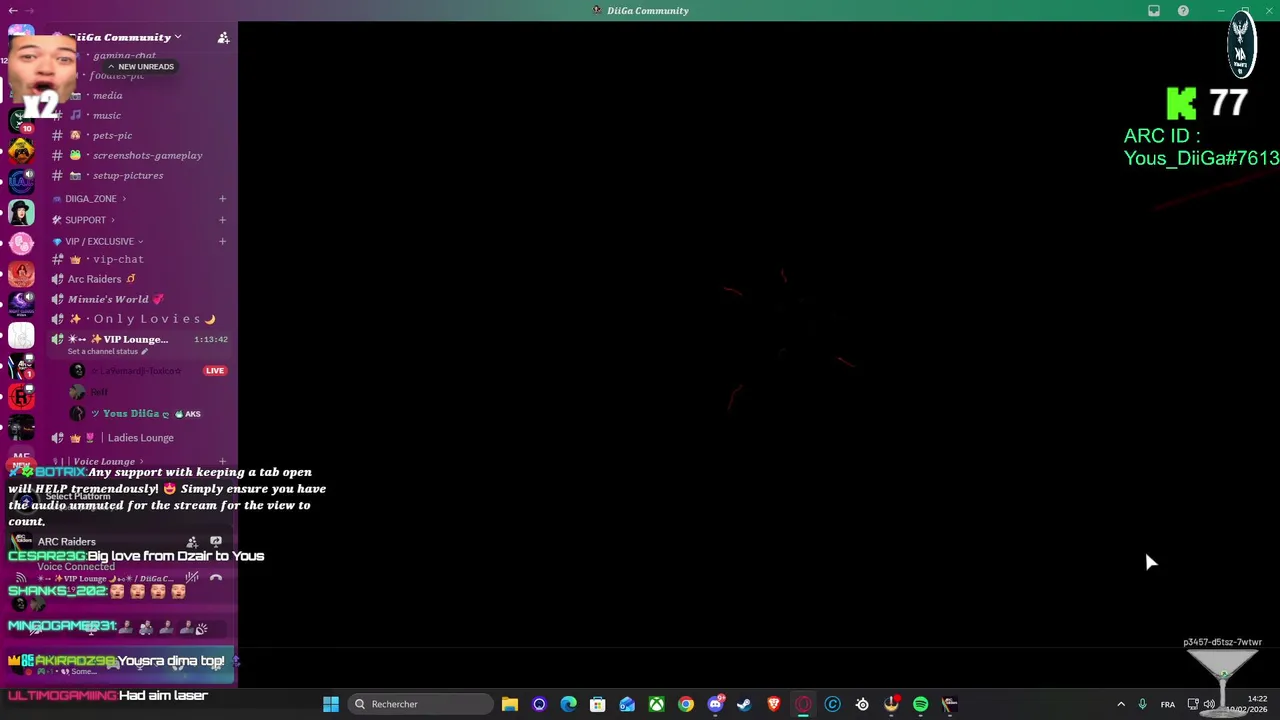This screenshot has height=720, width=1280.
Task: Click the microphone tray icon
Action: (1142, 704)
